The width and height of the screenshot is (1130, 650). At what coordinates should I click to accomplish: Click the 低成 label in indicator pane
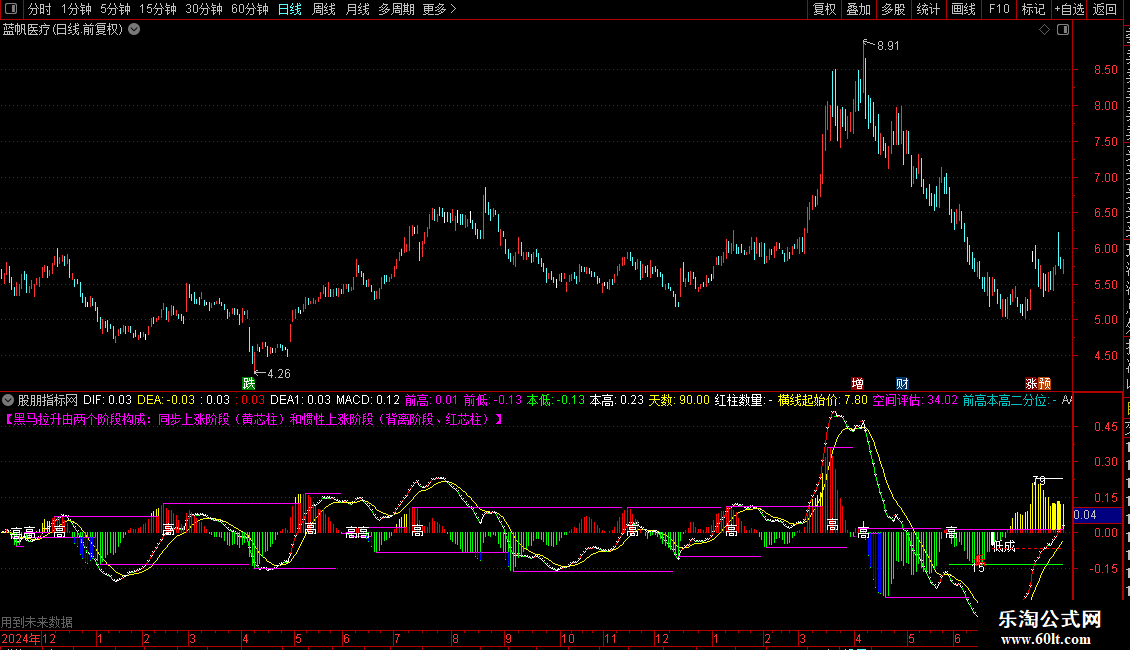click(x=1004, y=546)
